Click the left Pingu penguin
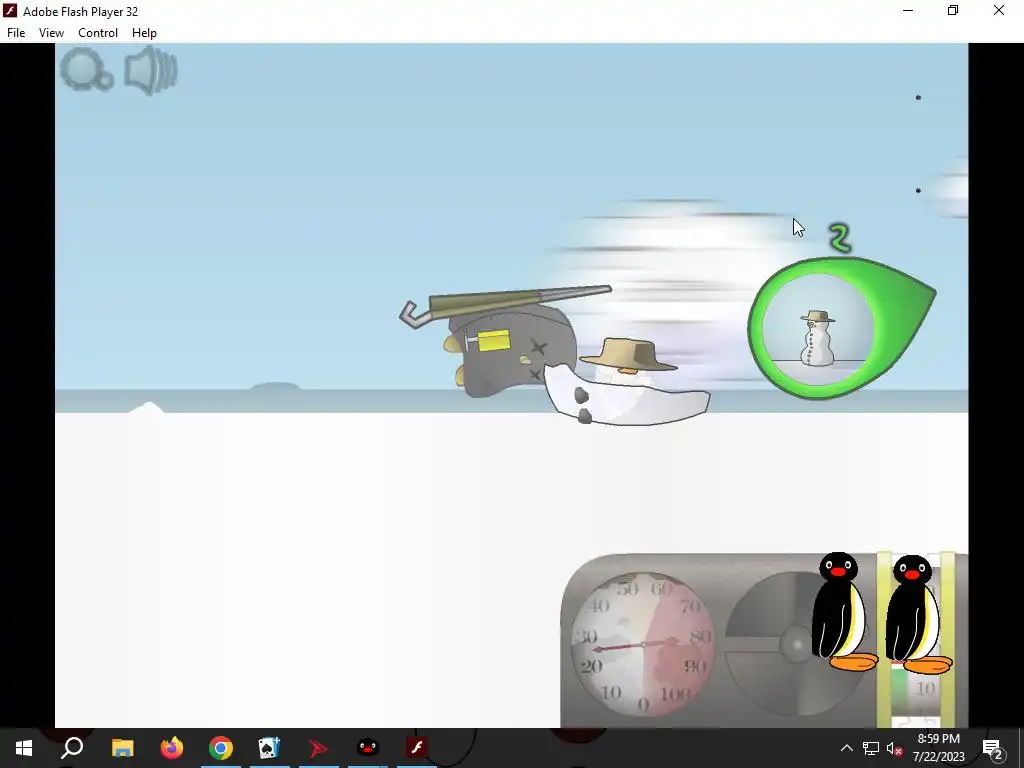The width and height of the screenshot is (1024, 768). coord(843,612)
